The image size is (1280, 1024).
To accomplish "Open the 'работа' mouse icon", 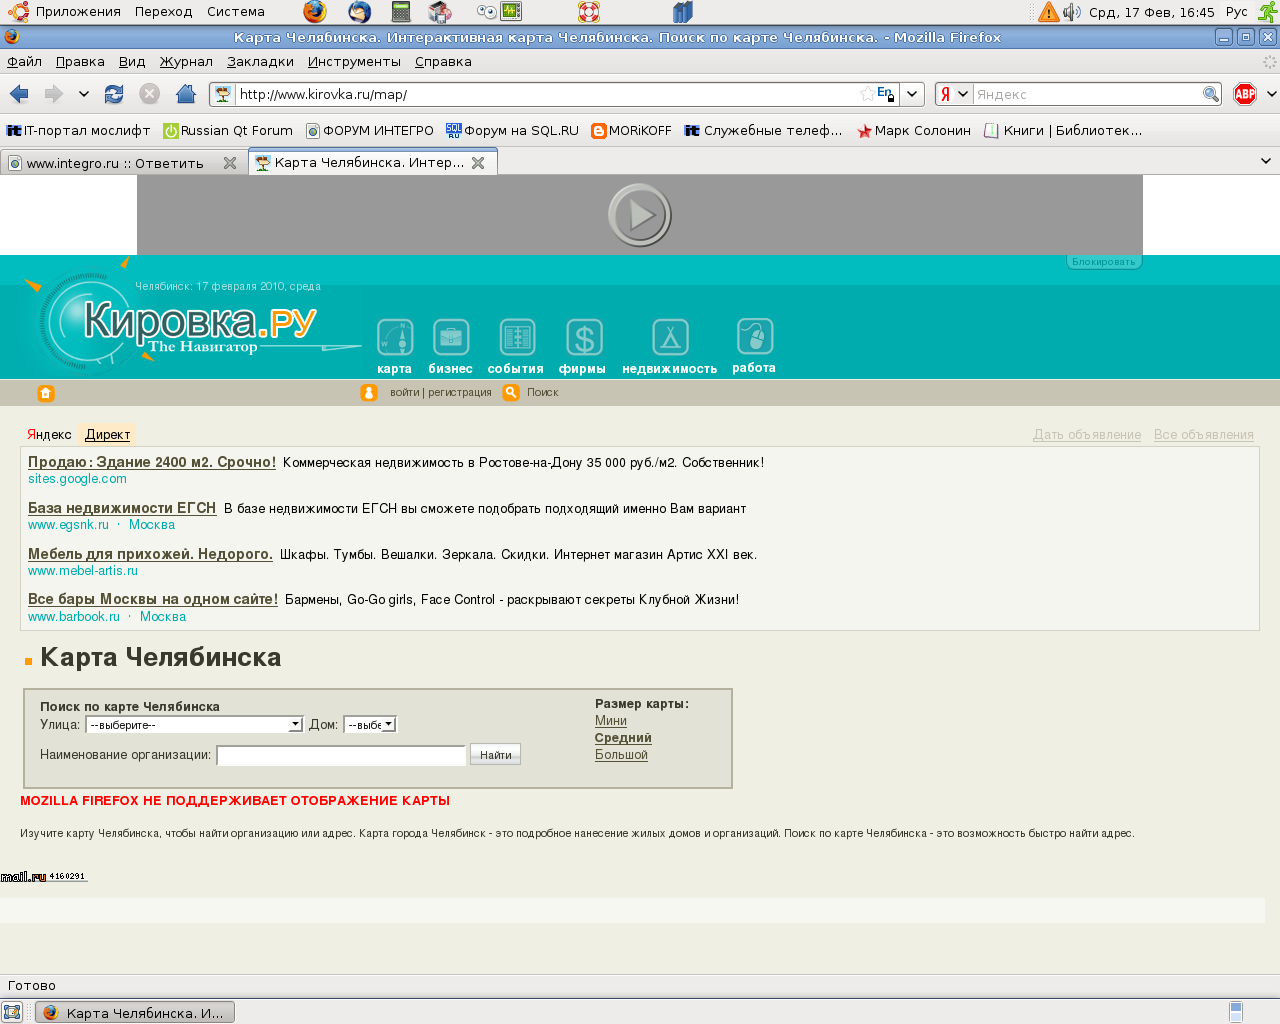I will 755,337.
